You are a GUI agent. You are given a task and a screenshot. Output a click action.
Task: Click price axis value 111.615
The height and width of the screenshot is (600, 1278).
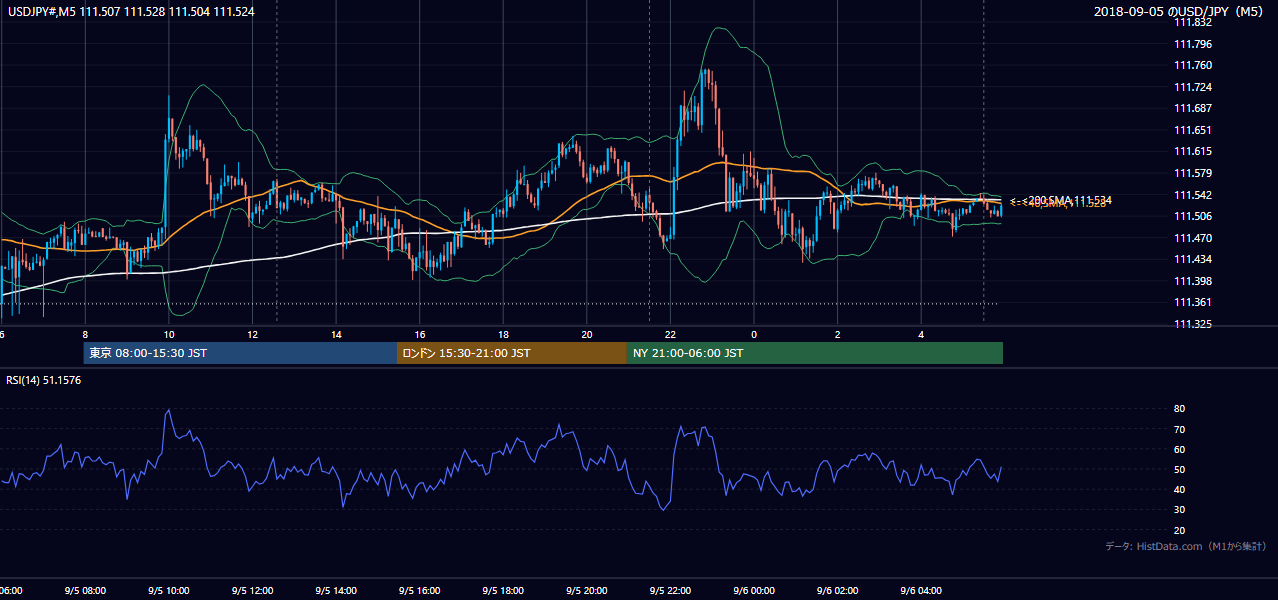tap(1192, 152)
